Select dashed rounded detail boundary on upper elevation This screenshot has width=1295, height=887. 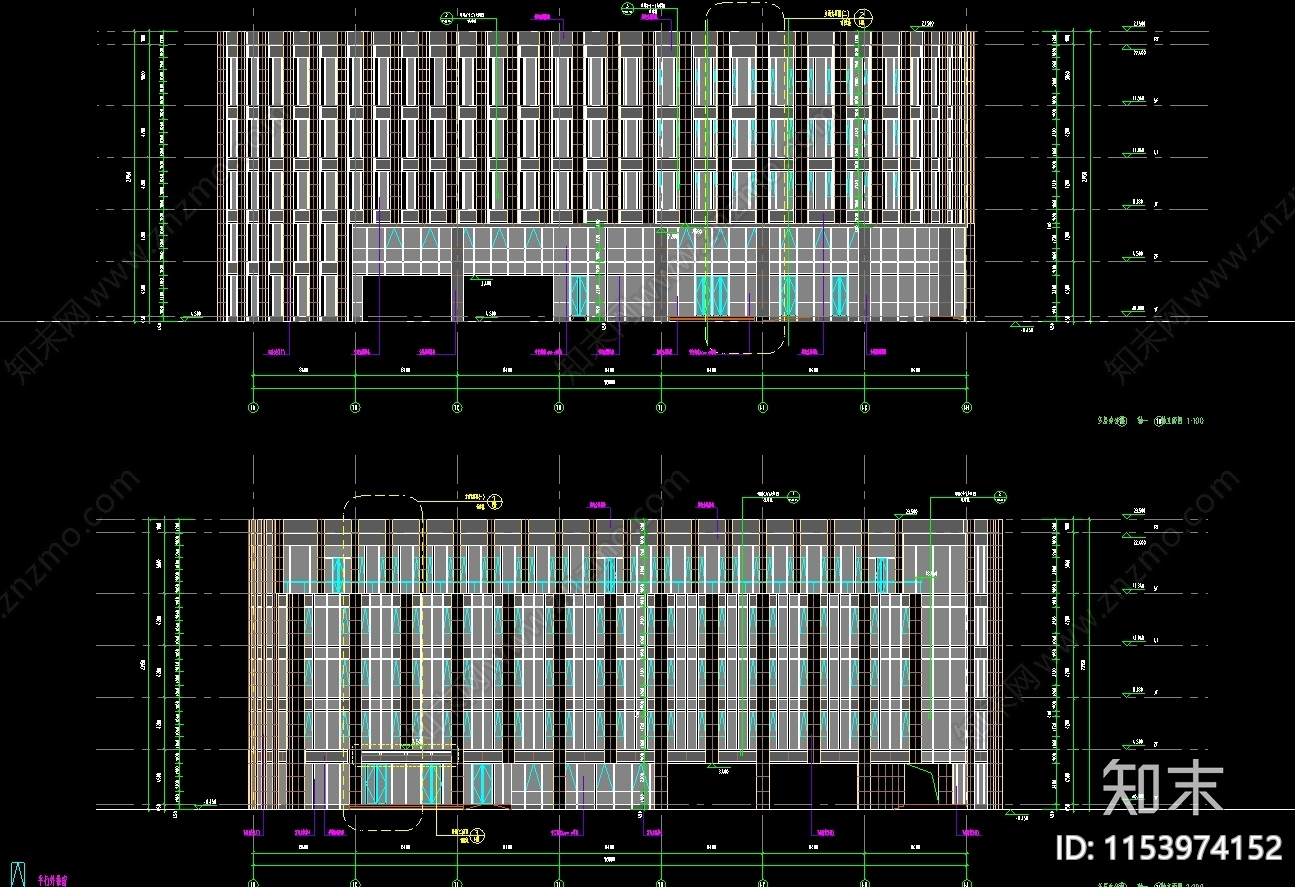point(745,177)
